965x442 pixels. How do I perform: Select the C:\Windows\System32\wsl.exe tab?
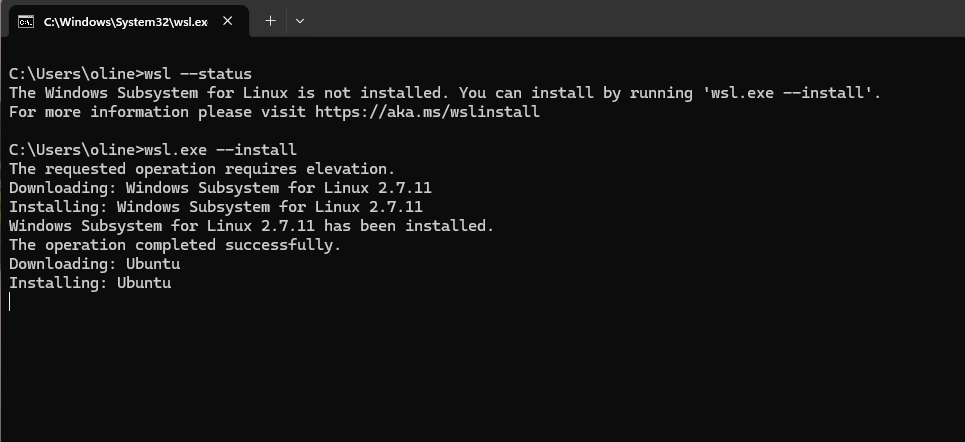[x=125, y=22]
